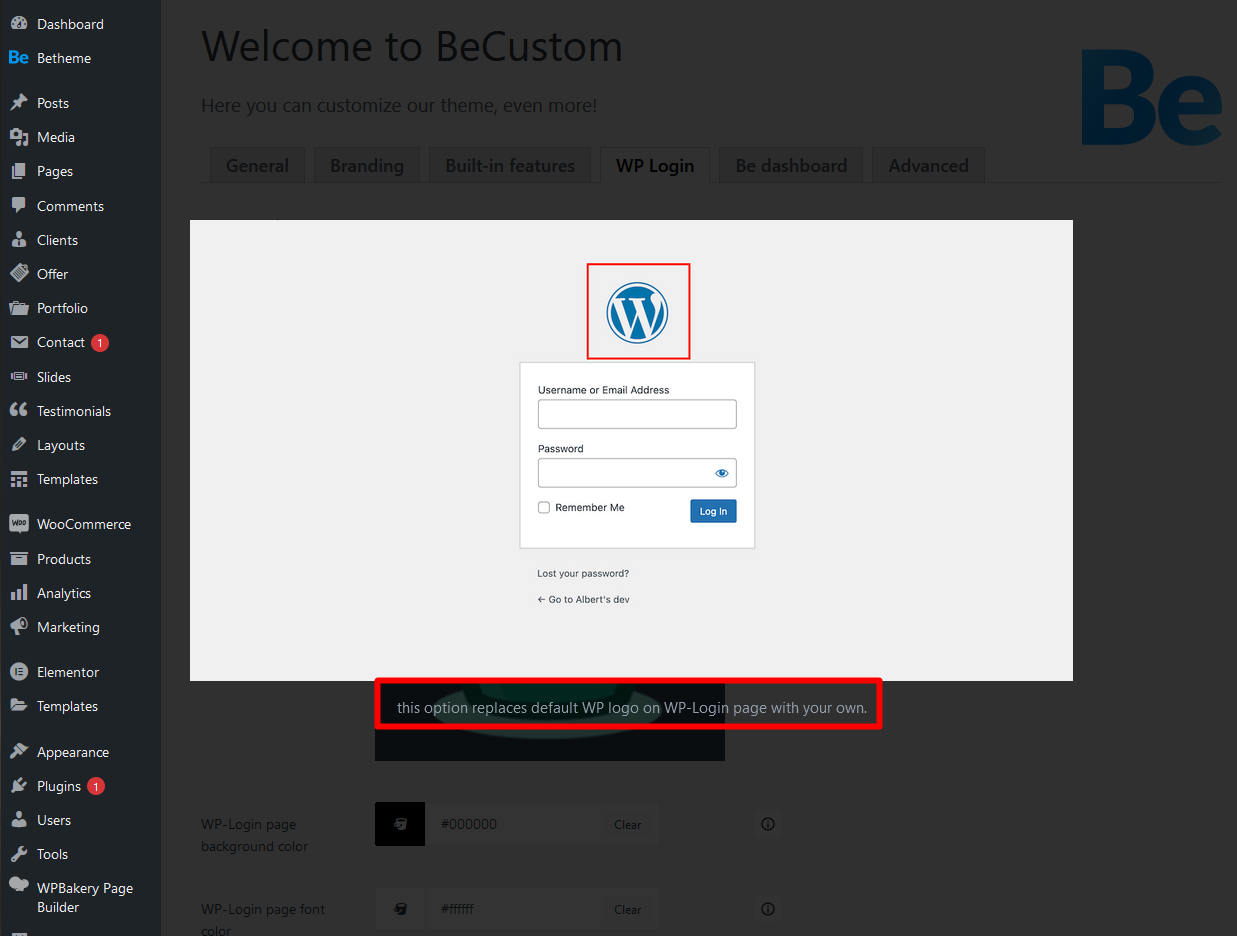Open the Elementor Templates folder icon

pos(18,706)
